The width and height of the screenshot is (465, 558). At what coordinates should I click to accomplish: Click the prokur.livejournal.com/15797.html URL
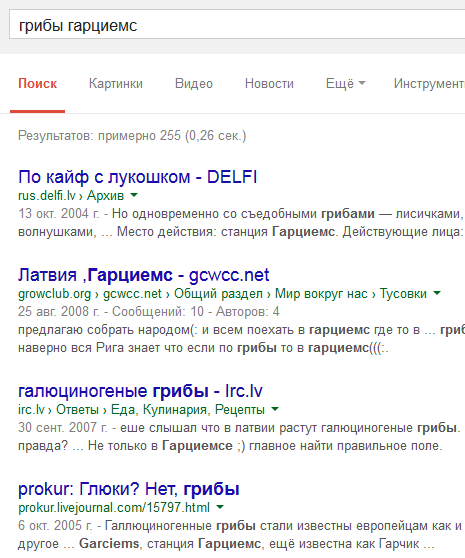point(114,507)
